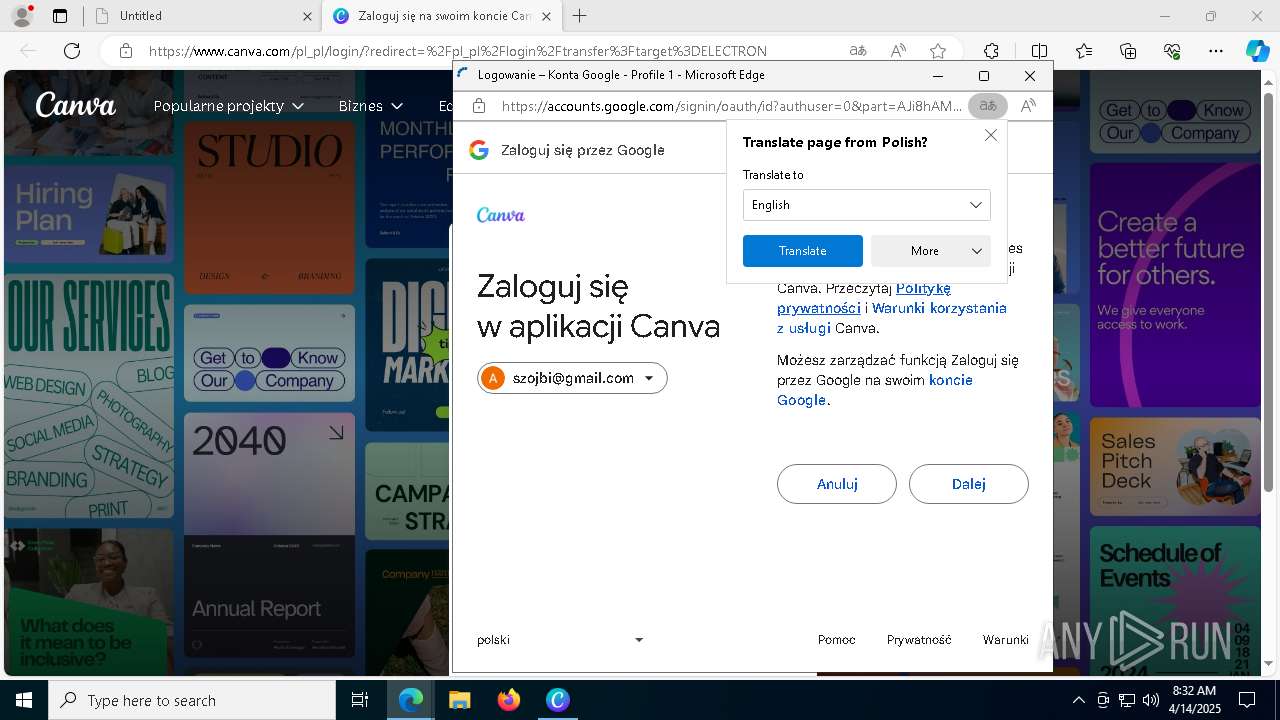
Task: Open the Our Services template thumbnail
Action: tap(89, 397)
